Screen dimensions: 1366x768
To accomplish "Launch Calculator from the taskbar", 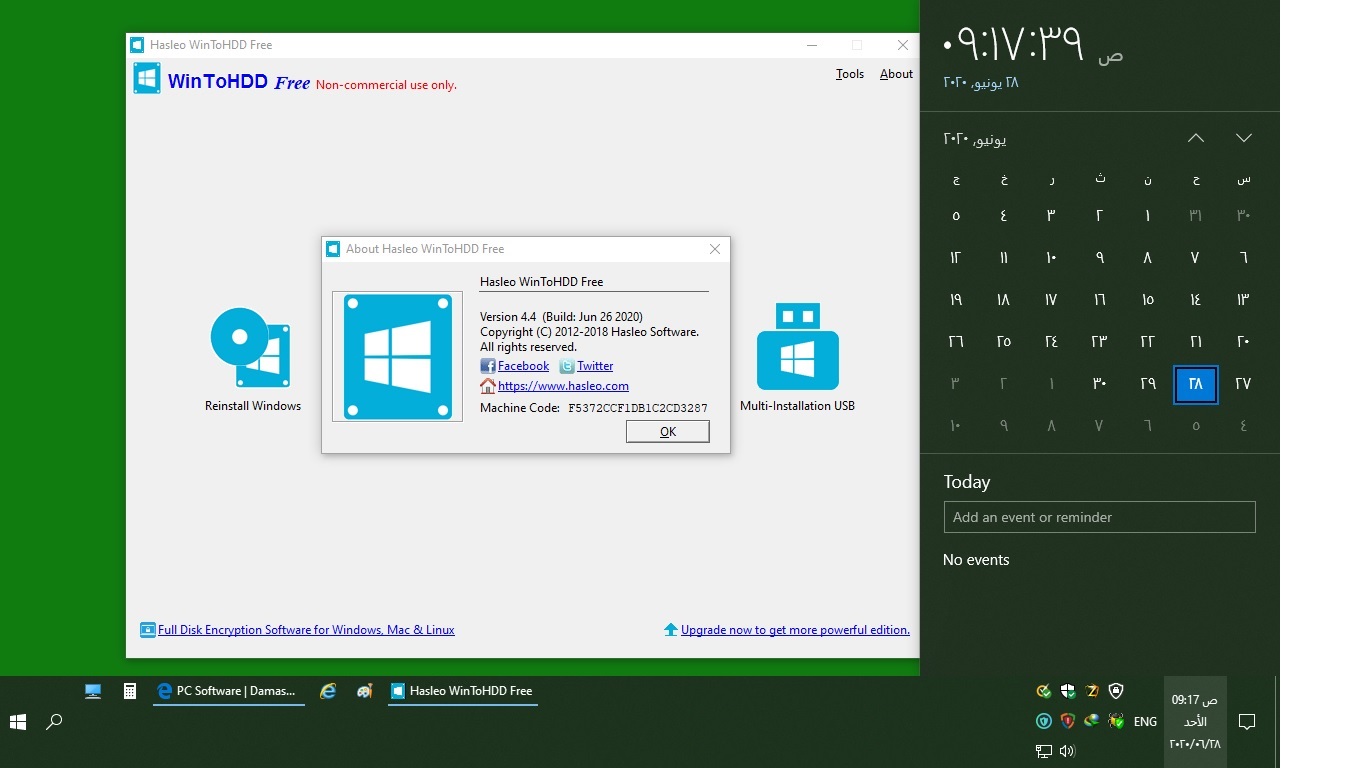I will point(129,691).
